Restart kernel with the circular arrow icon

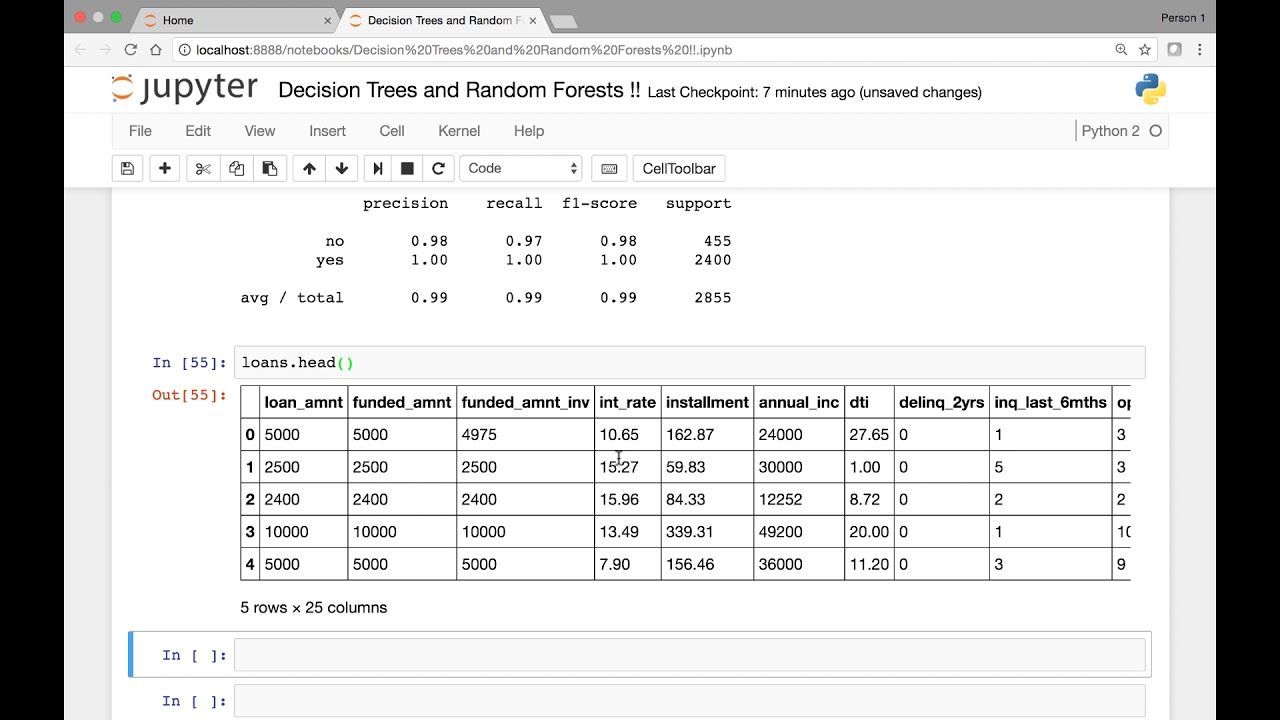click(438, 169)
